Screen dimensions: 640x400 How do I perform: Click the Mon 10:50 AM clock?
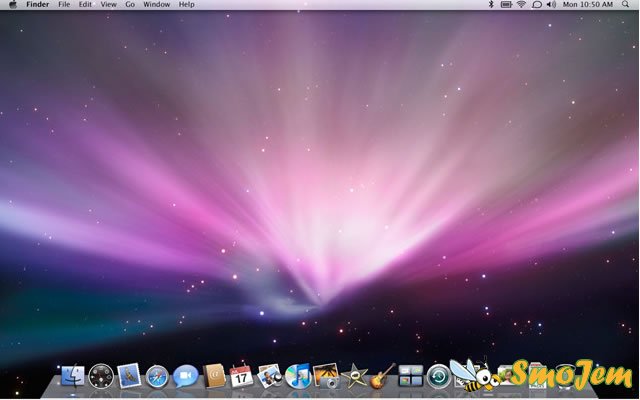pyautogui.click(x=588, y=4)
